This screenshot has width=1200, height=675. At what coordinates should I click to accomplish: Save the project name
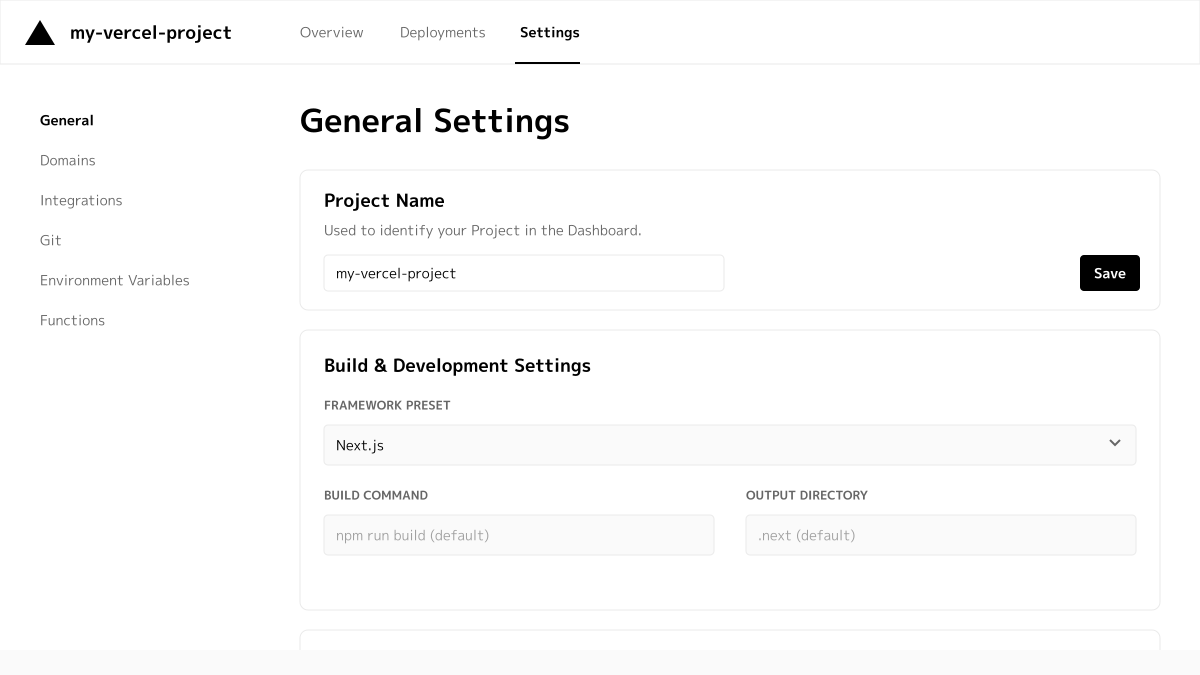(1110, 273)
